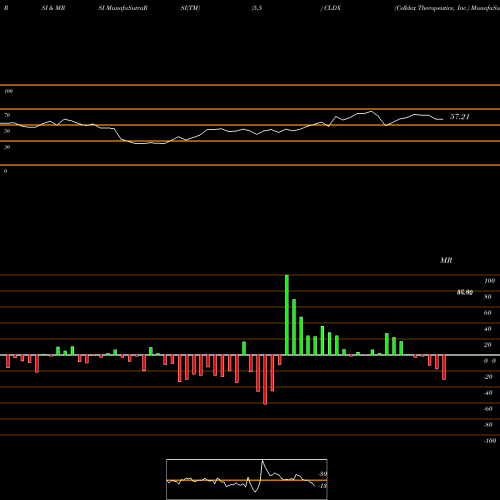
Task: Click the RSI axis label 100 at left
Action: coord(8,91)
